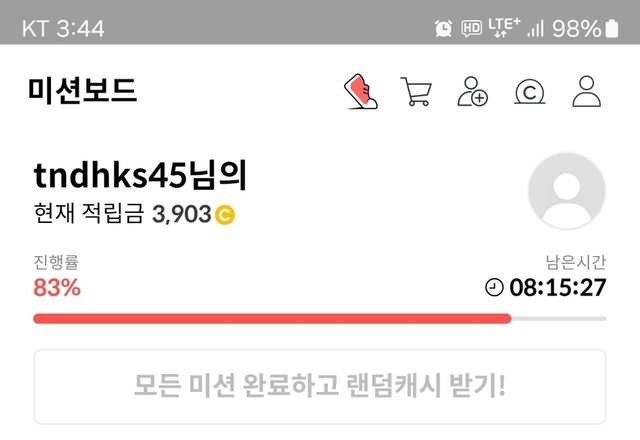
Task: Open the my profile person icon
Action: click(x=587, y=91)
